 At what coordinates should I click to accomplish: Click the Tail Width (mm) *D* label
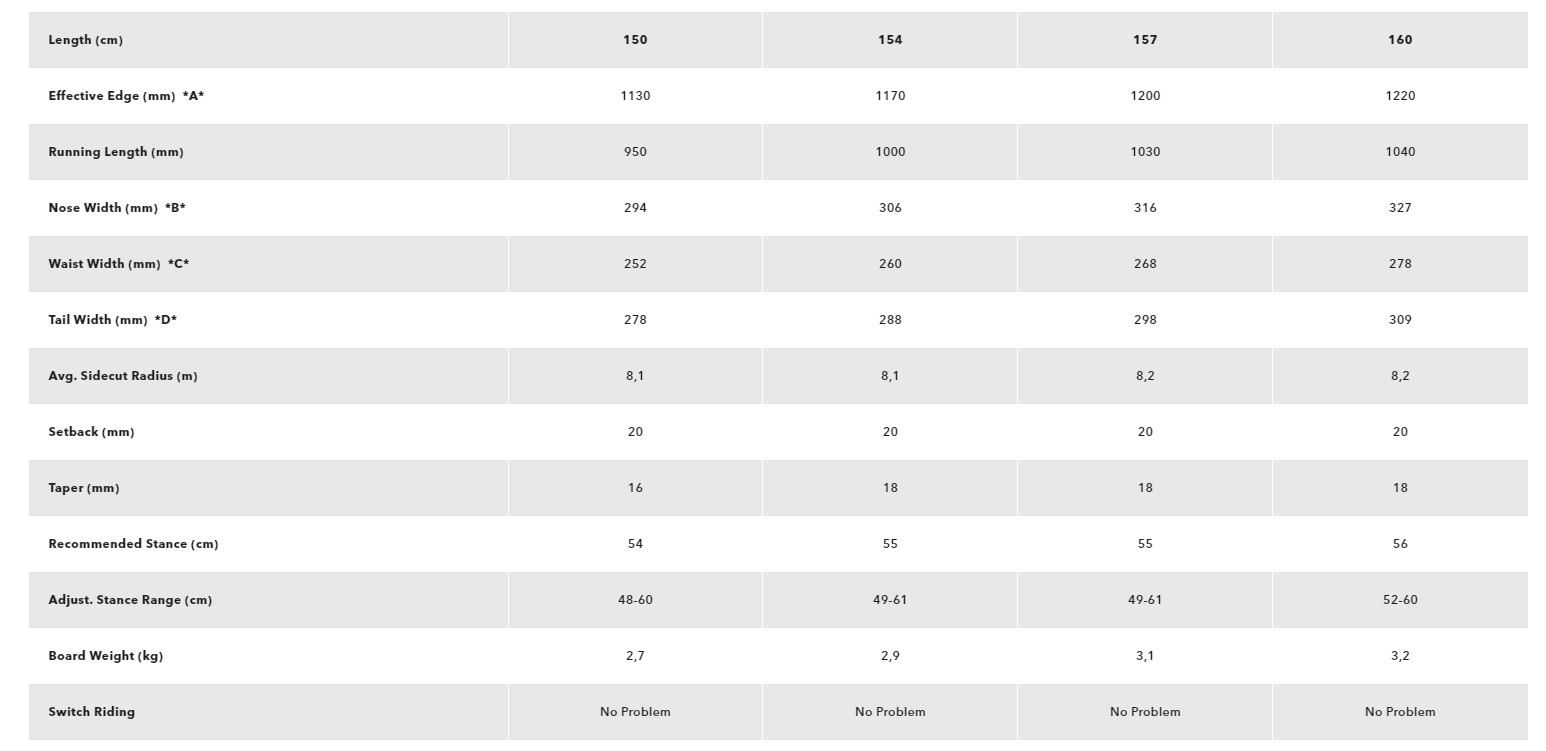pos(113,320)
